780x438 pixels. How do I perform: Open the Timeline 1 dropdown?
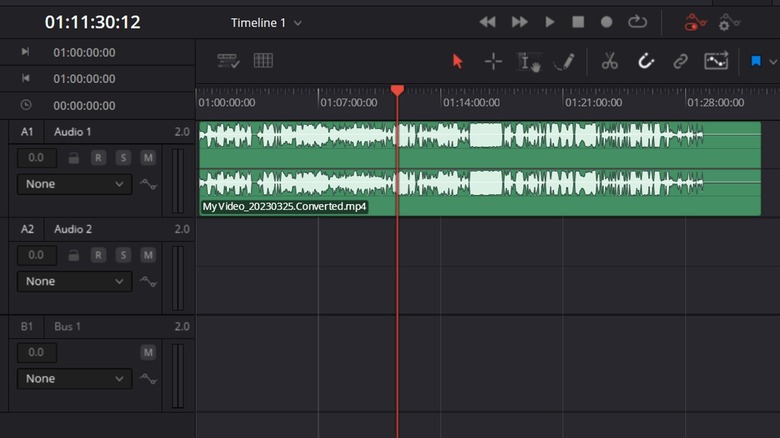click(266, 22)
